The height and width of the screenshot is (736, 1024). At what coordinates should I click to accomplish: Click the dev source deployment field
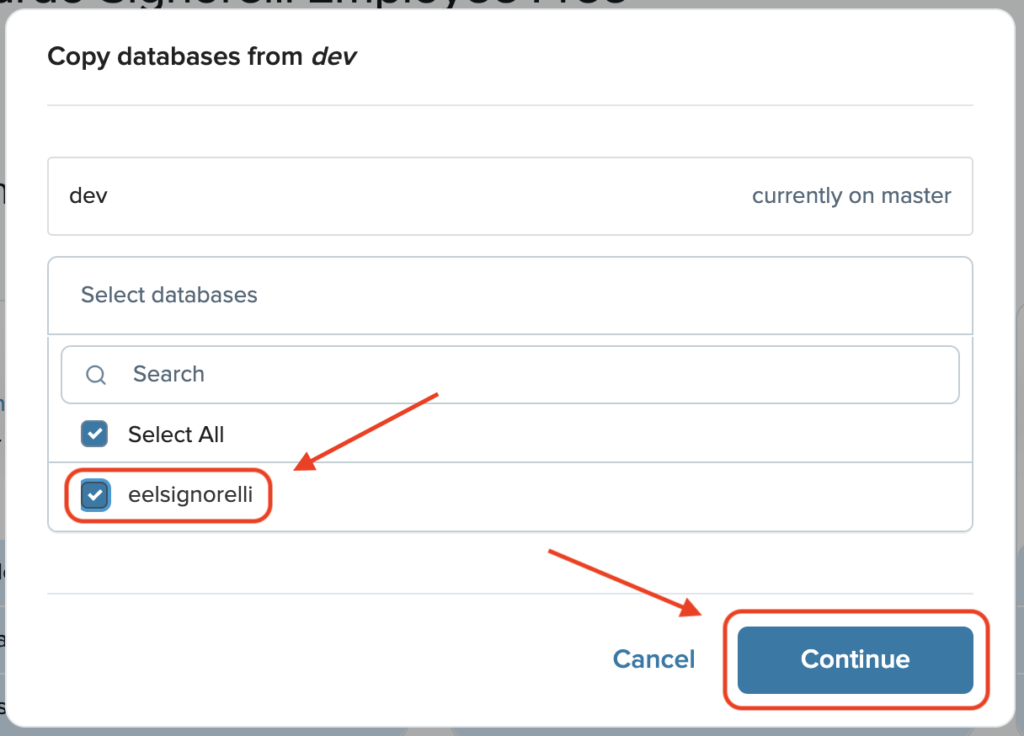(x=510, y=196)
